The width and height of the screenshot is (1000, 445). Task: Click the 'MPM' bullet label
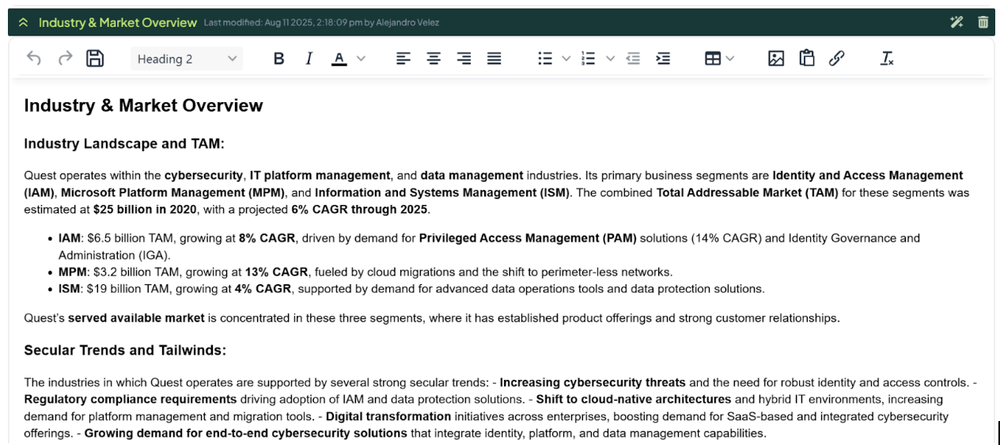coord(71,272)
